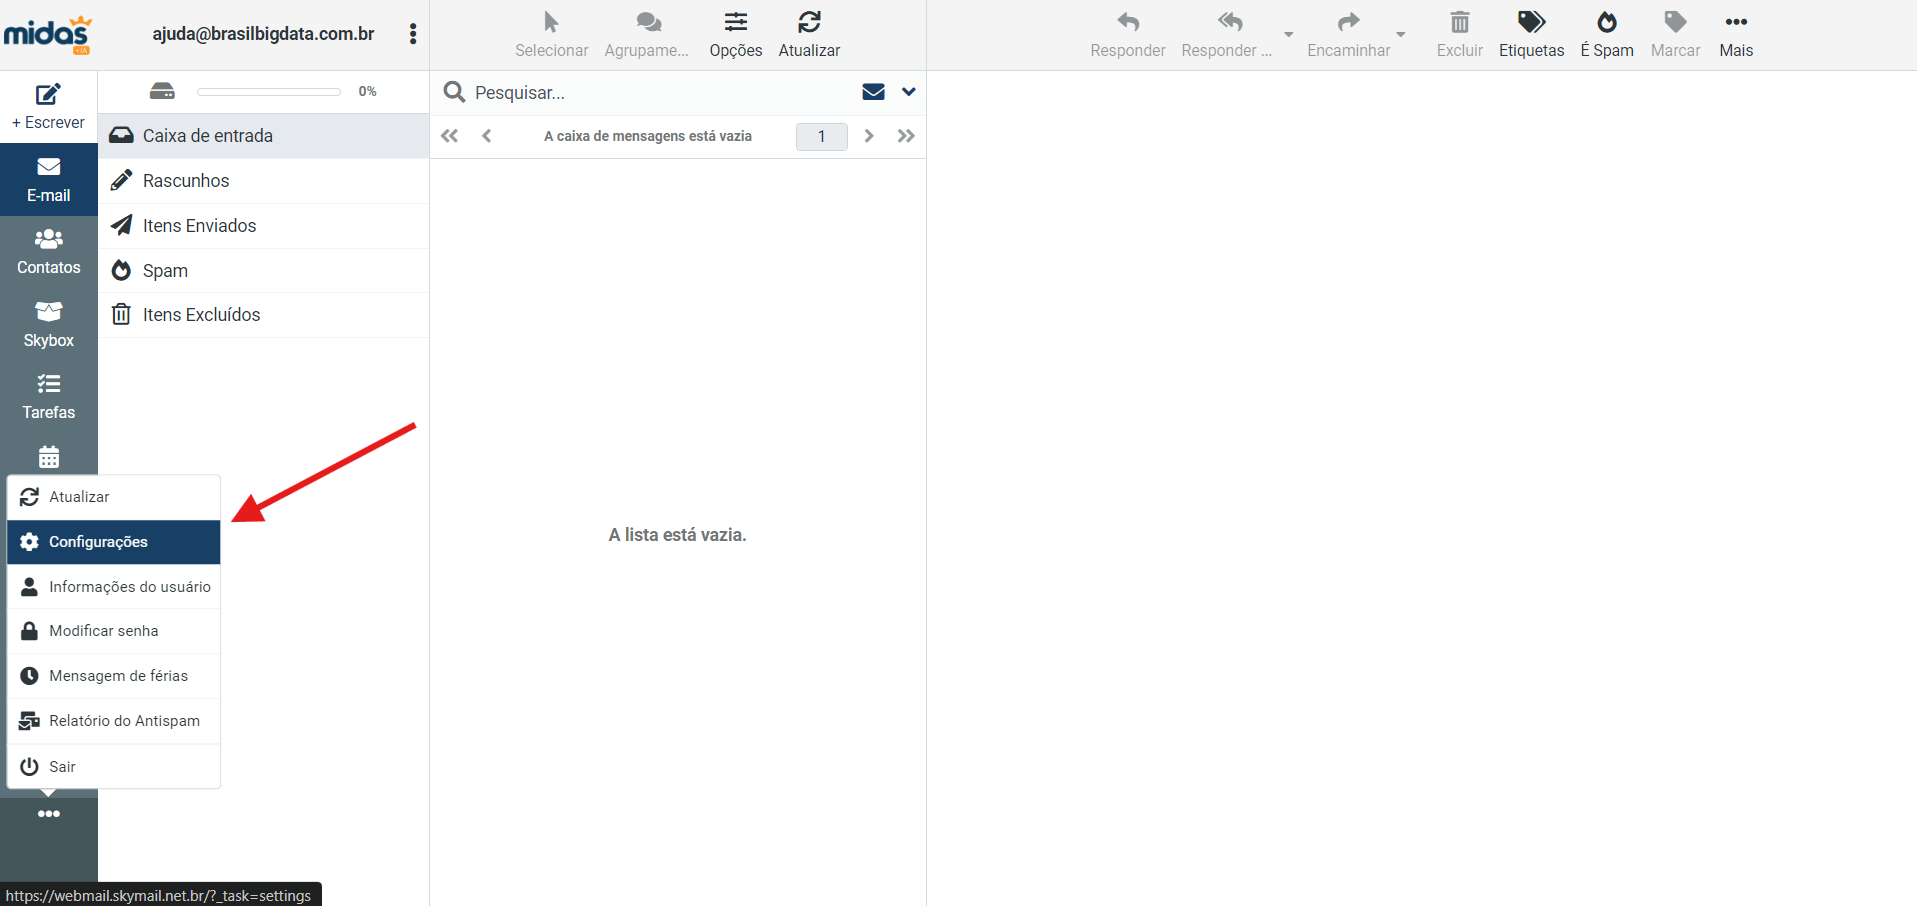Expand the search options chevron
1917x906 pixels.
pos(908,92)
